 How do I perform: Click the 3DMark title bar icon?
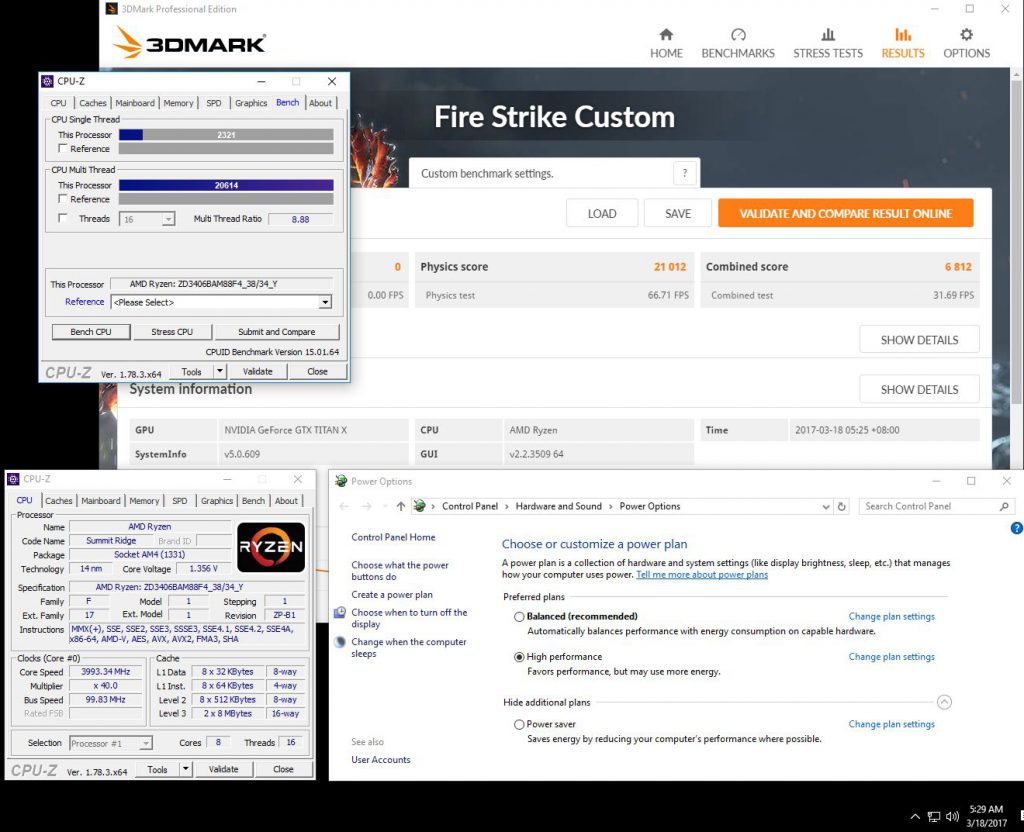(x=112, y=8)
